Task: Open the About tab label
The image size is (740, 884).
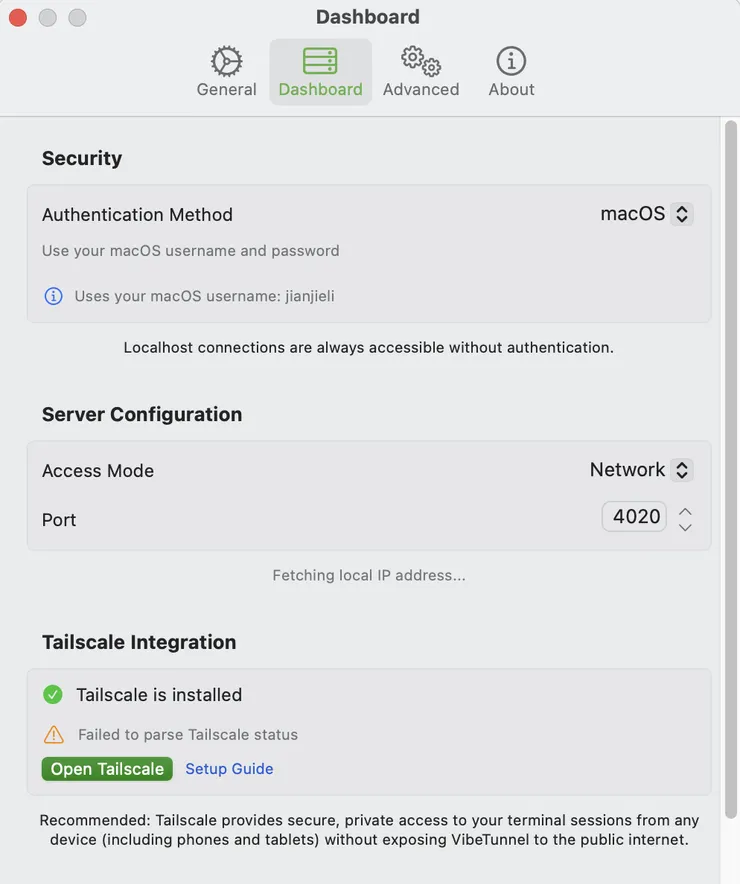Action: pyautogui.click(x=511, y=89)
